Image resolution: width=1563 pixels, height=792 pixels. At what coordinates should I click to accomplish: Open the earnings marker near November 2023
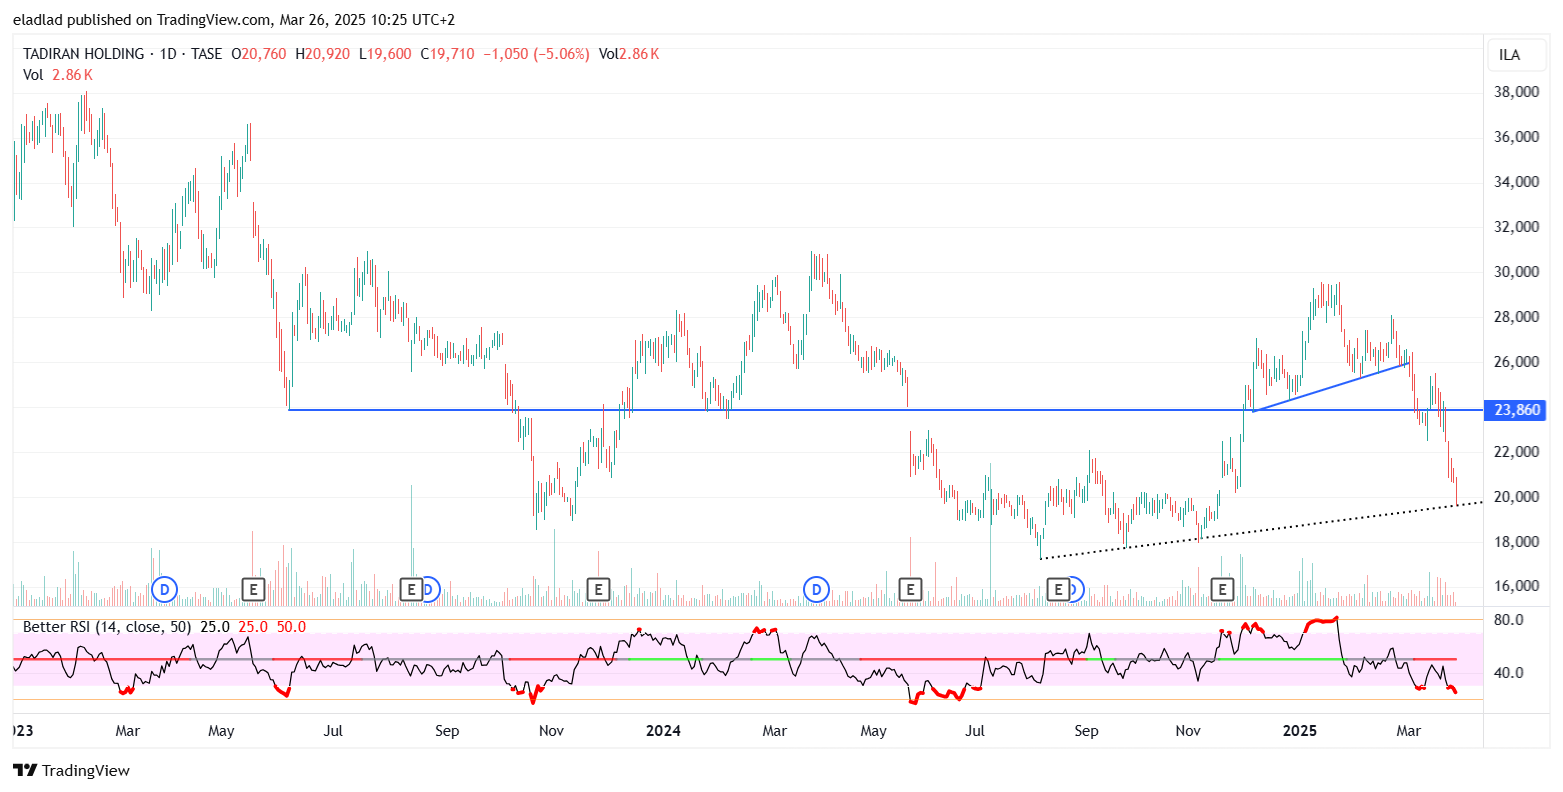pos(598,590)
